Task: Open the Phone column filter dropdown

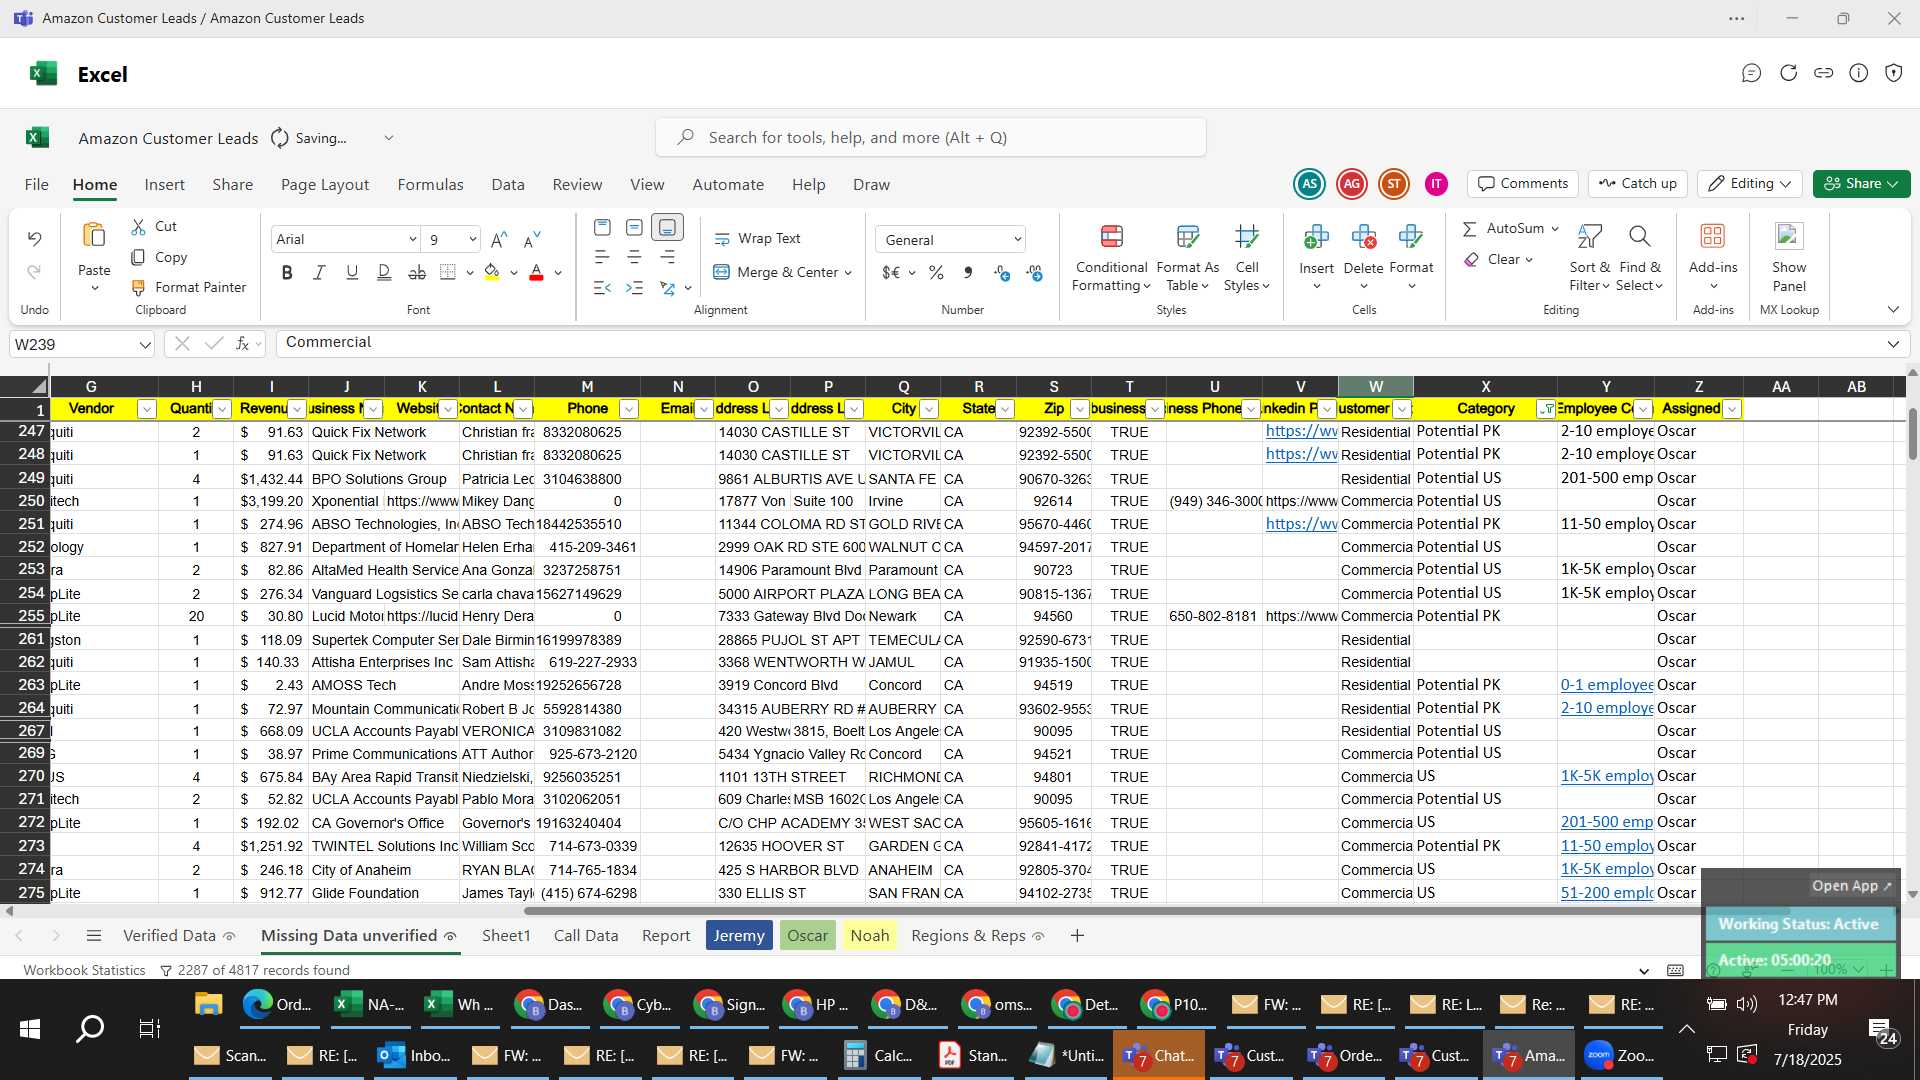Action: coord(628,409)
